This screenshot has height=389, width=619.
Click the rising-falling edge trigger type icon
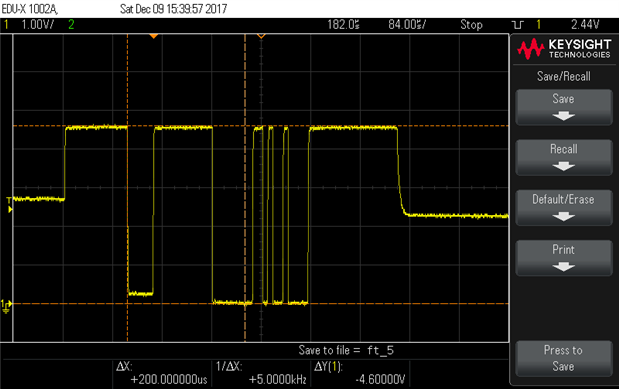(x=518, y=25)
